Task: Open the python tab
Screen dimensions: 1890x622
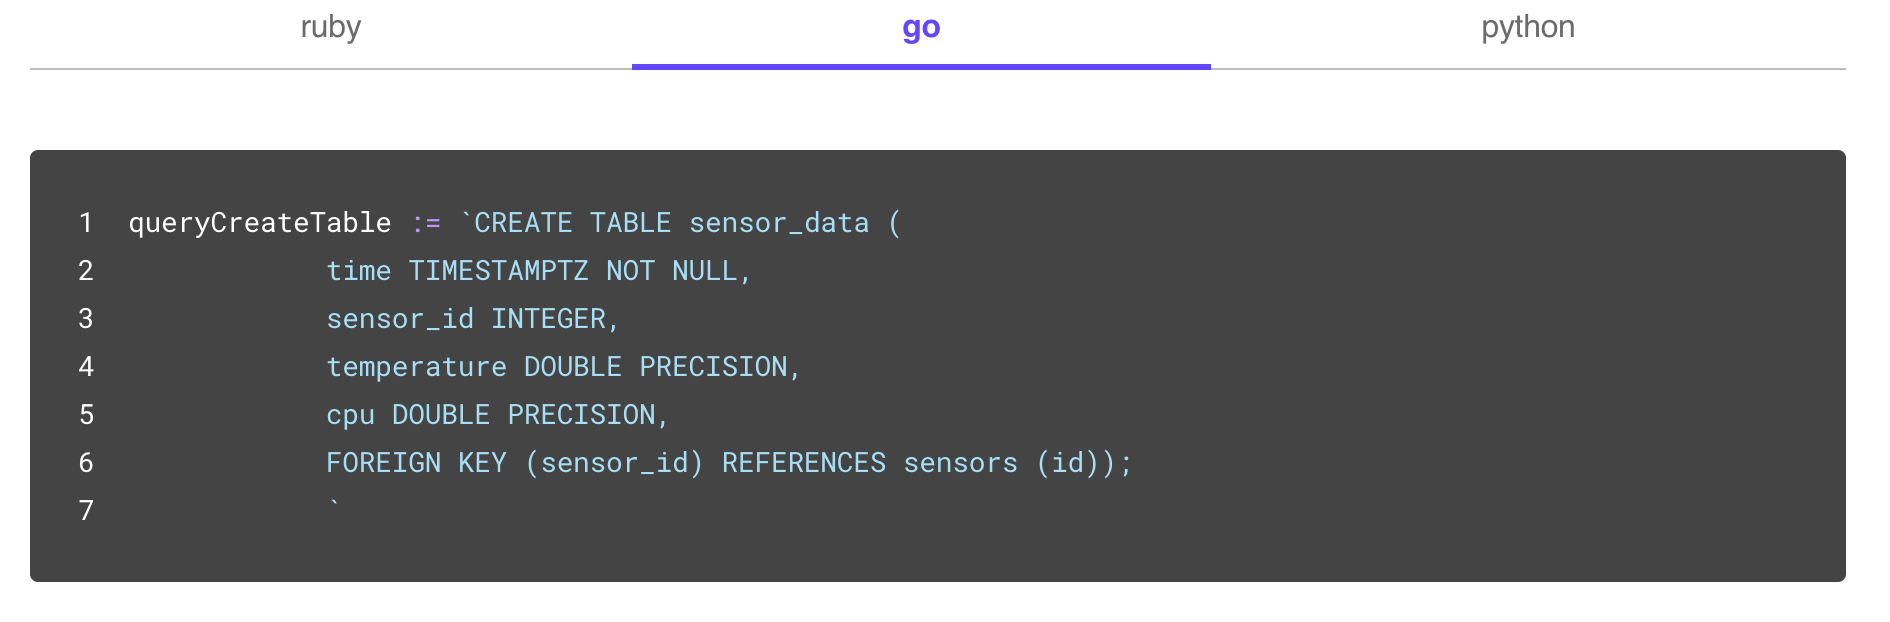Action: (1528, 28)
